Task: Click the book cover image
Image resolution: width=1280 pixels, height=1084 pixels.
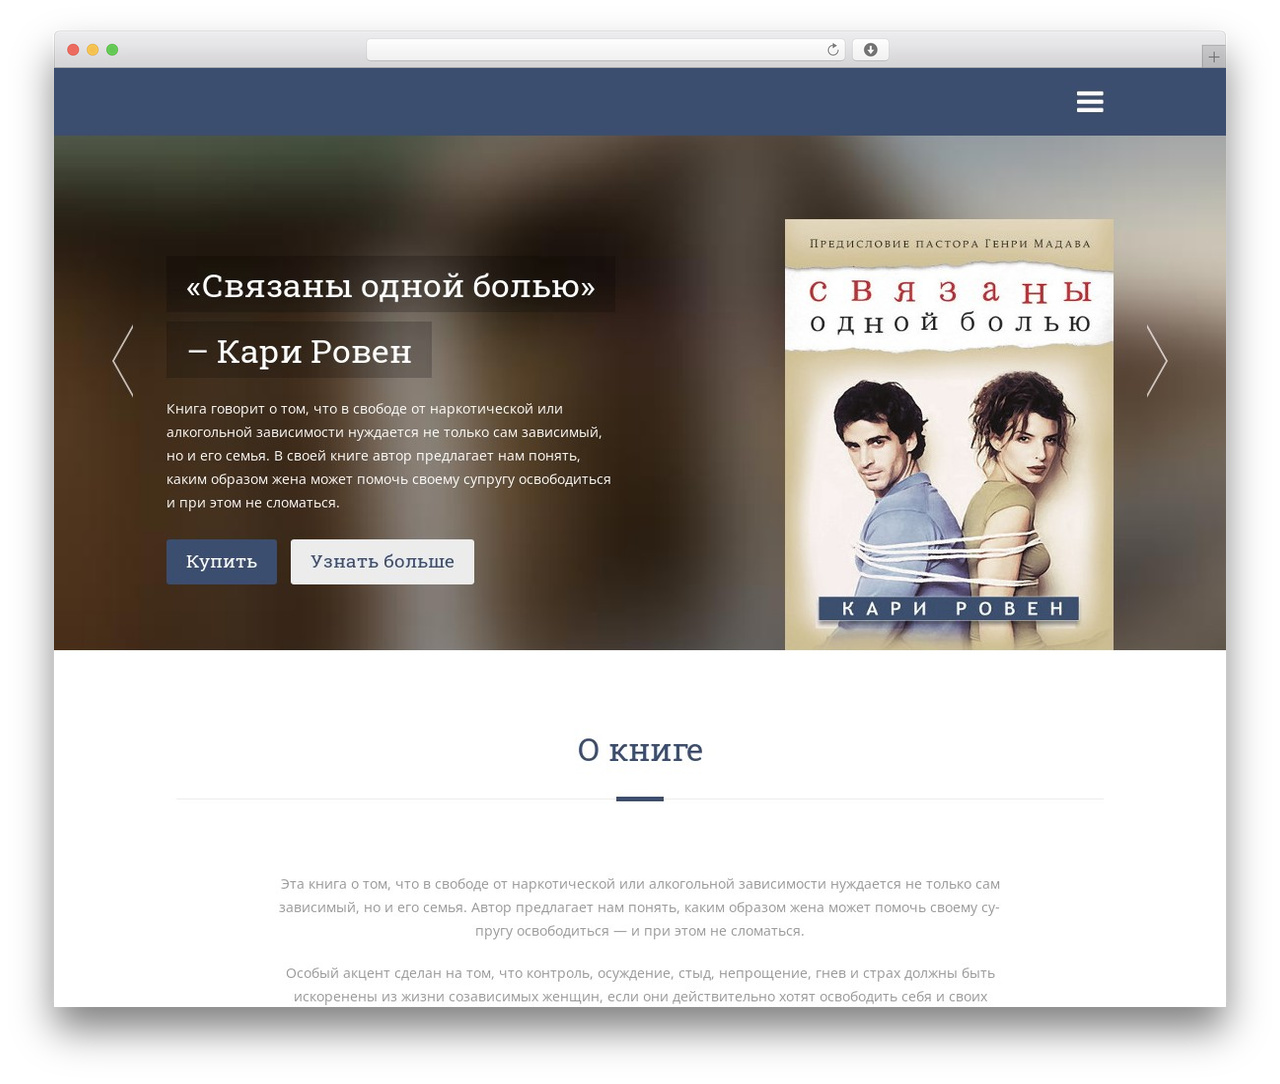Action: pos(949,435)
